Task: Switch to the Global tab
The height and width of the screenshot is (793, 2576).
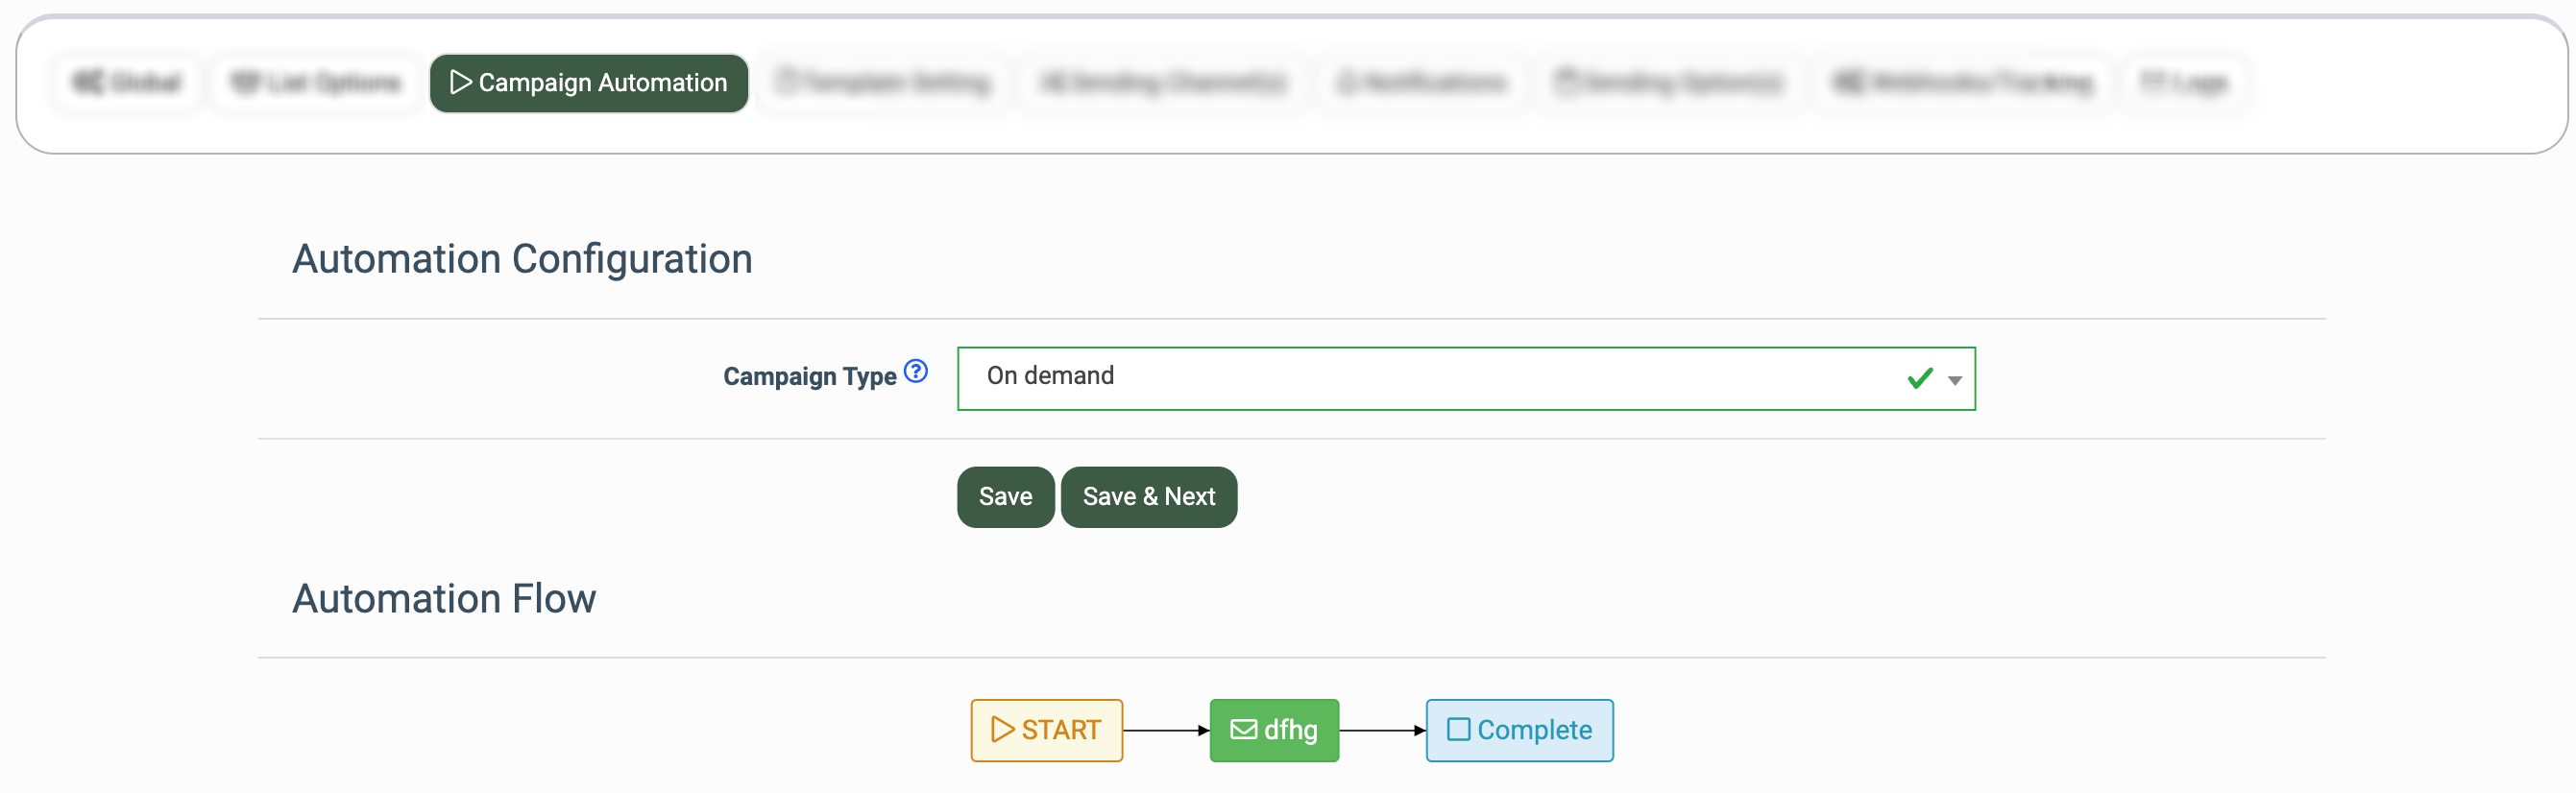Action: pyautogui.click(x=128, y=83)
